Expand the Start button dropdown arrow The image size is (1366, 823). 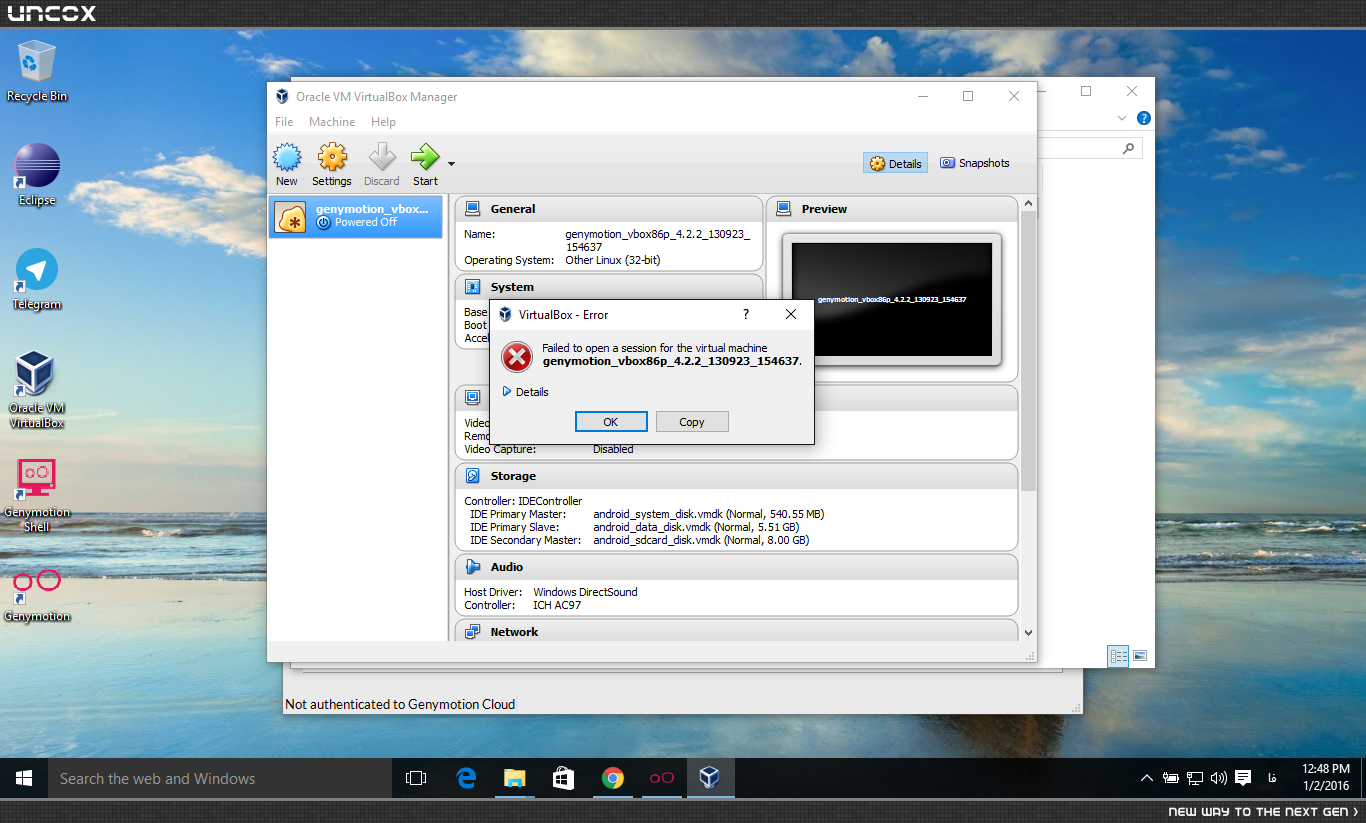[452, 164]
